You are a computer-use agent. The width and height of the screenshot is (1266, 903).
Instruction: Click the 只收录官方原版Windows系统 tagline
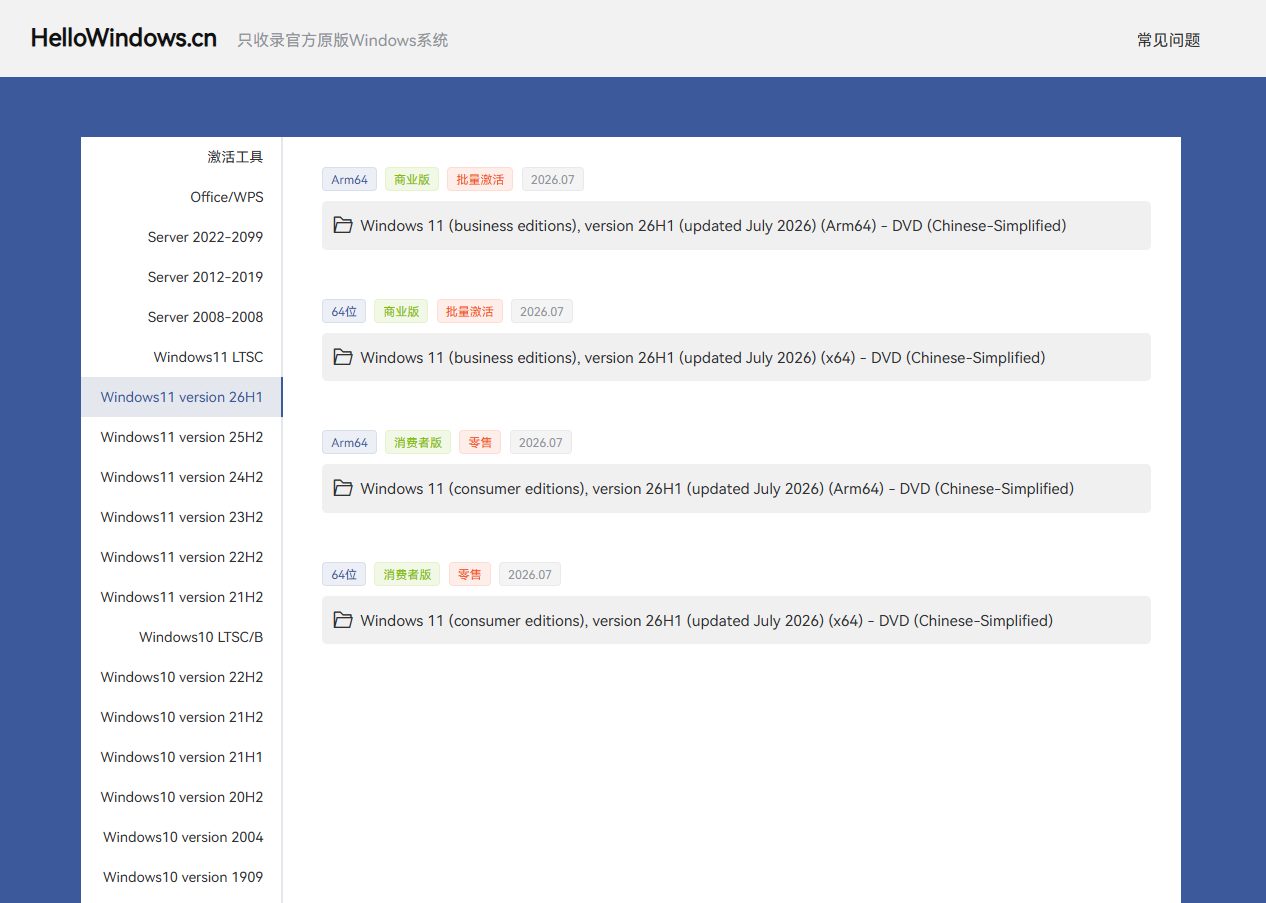[x=342, y=40]
